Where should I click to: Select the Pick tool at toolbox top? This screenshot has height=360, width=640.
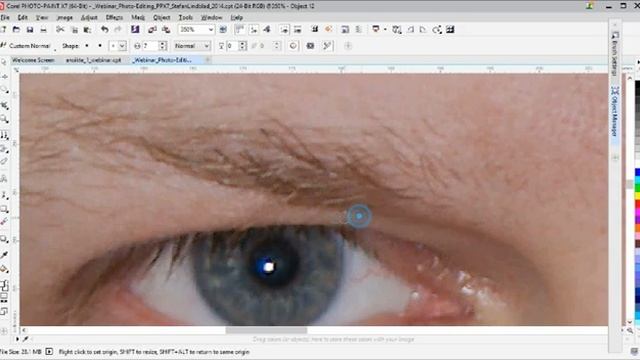(x=4, y=62)
